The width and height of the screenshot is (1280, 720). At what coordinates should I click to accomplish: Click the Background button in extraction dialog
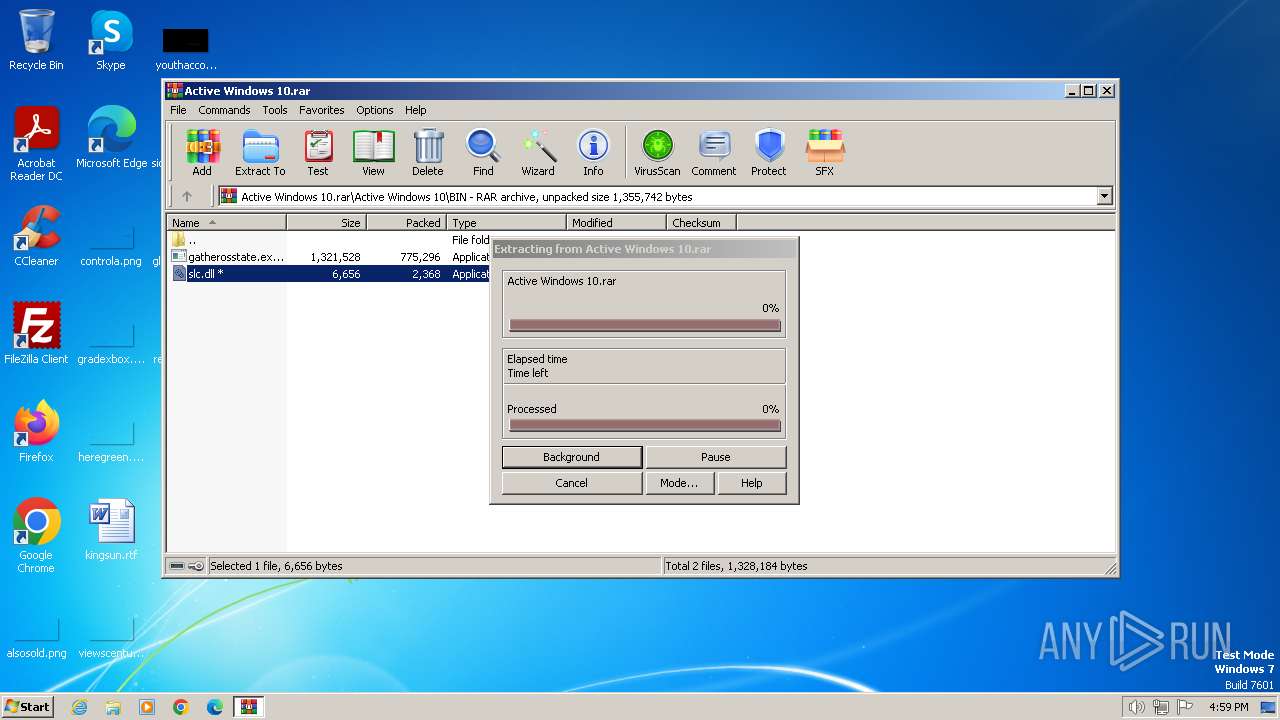click(571, 457)
